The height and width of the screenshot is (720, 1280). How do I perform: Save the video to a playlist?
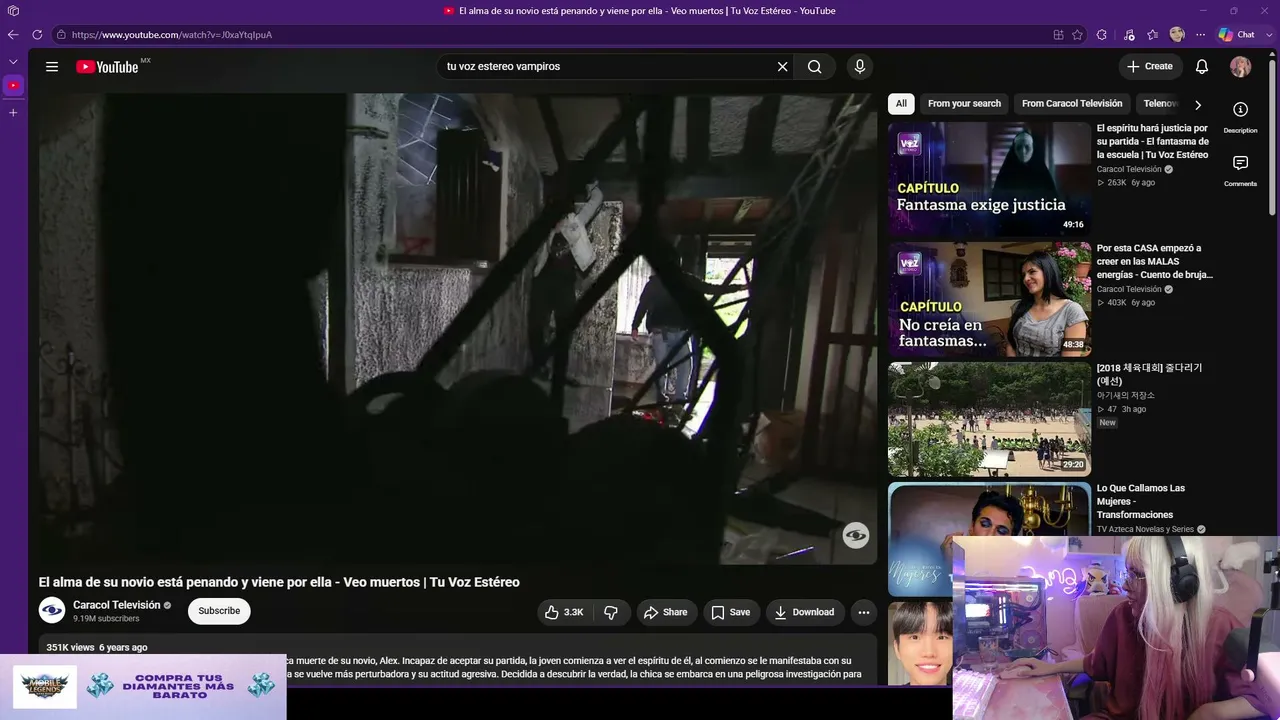coord(731,612)
